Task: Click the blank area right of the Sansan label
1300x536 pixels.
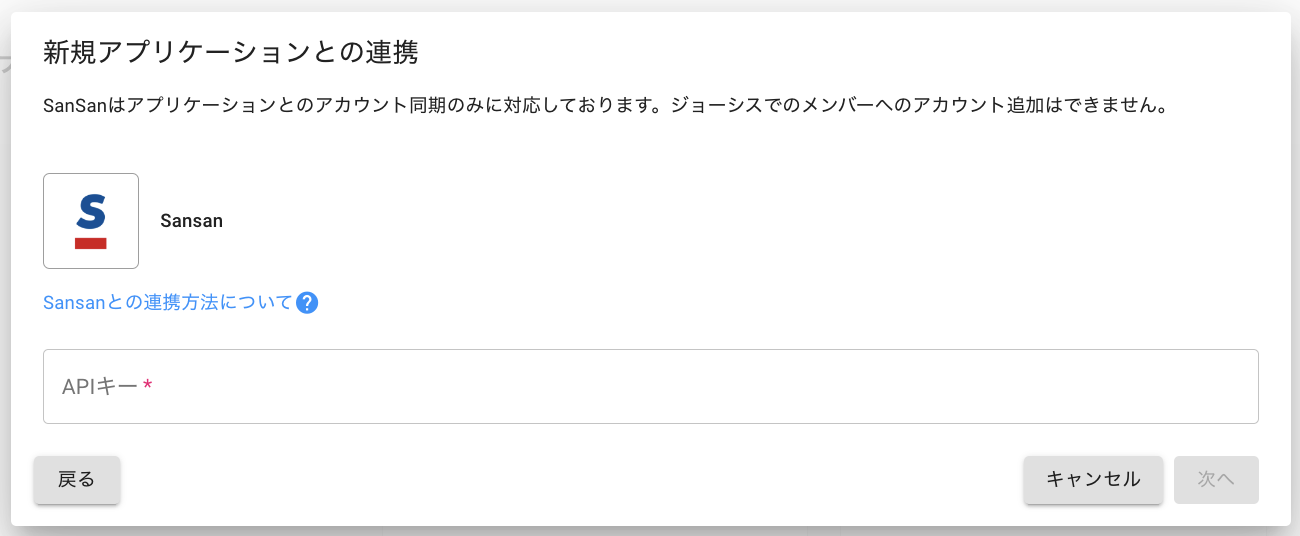Action: click(700, 221)
